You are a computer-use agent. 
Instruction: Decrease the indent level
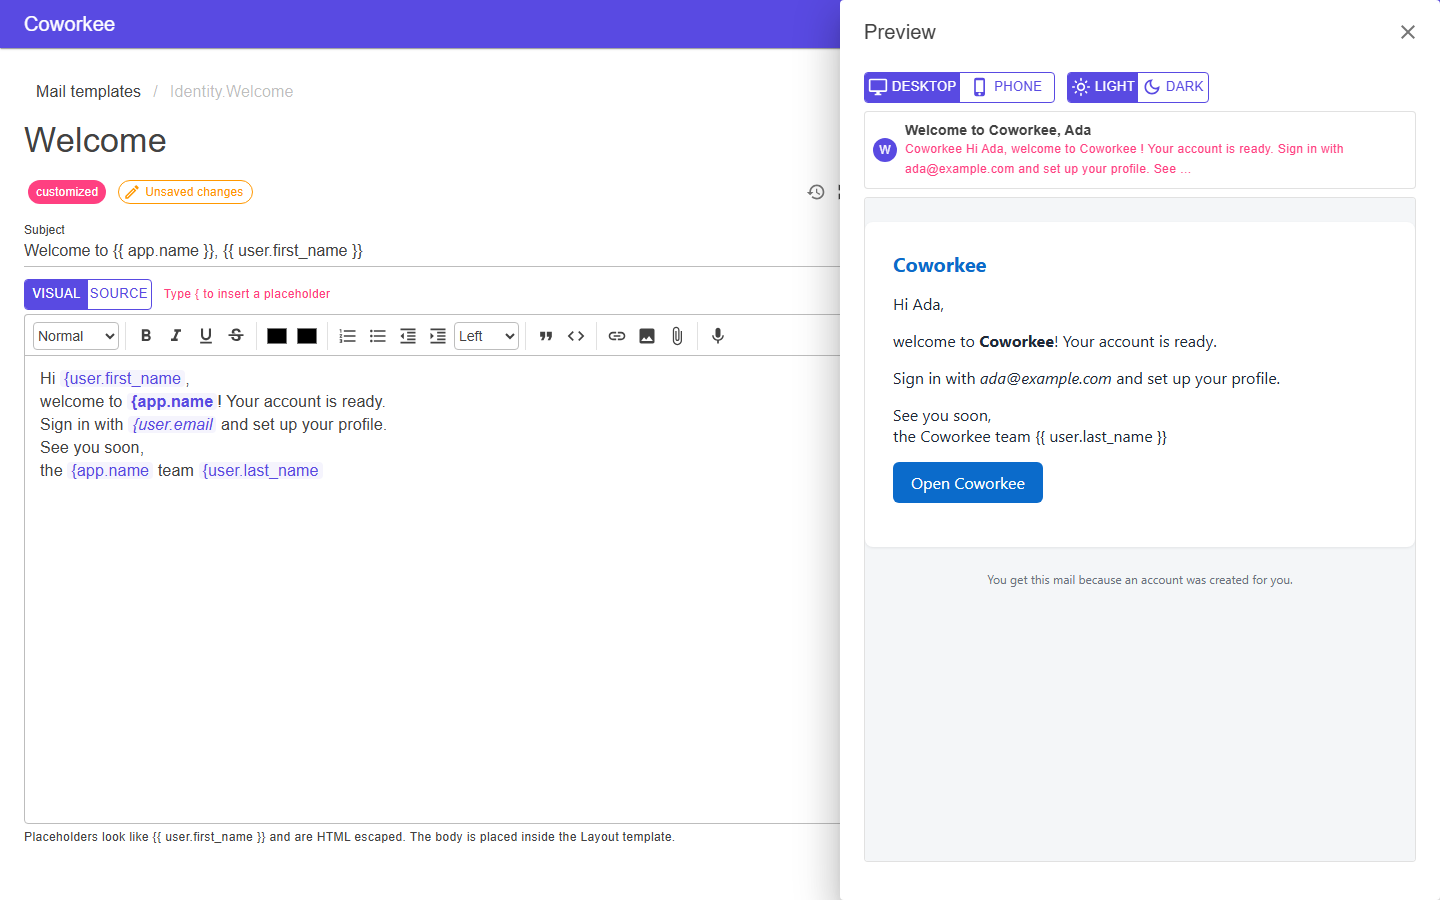pyautogui.click(x=408, y=336)
